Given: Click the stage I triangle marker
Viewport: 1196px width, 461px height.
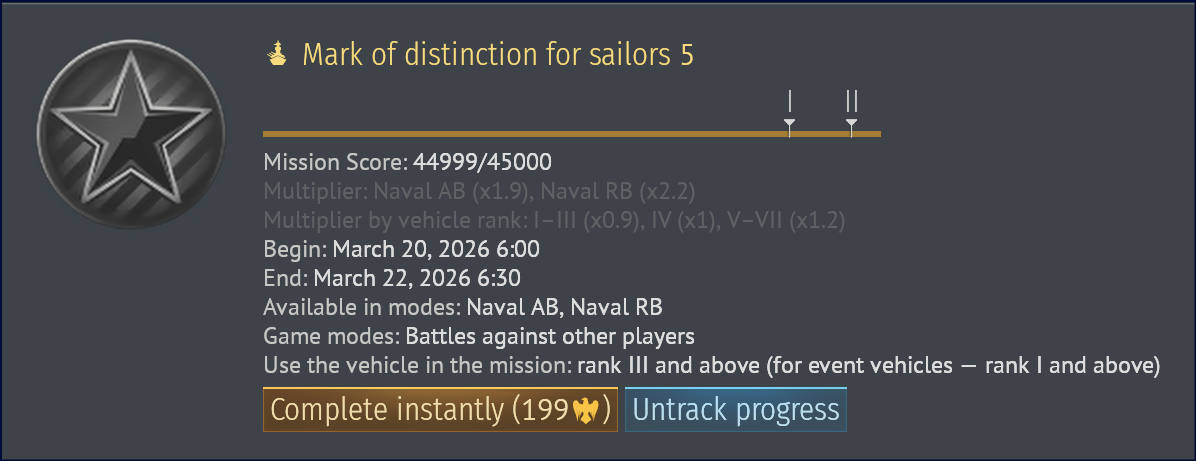Looking at the screenshot, I should click(x=790, y=123).
